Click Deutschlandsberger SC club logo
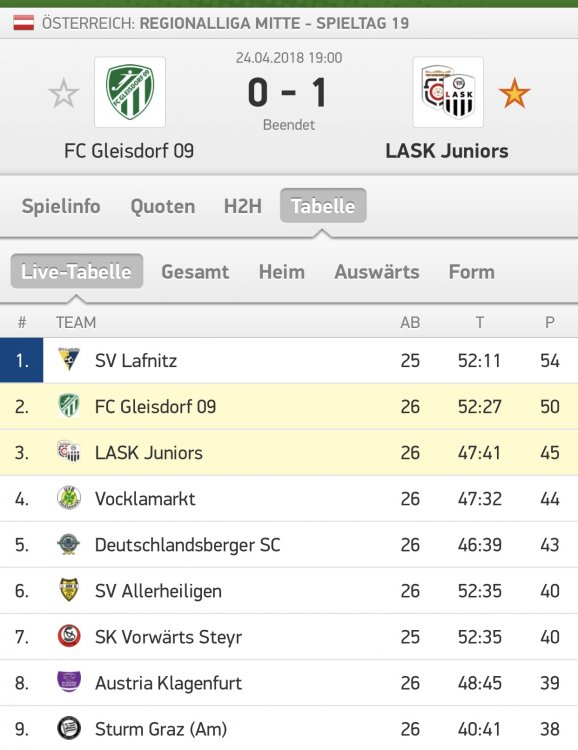Viewport: 578px width, 750px height. [69, 544]
